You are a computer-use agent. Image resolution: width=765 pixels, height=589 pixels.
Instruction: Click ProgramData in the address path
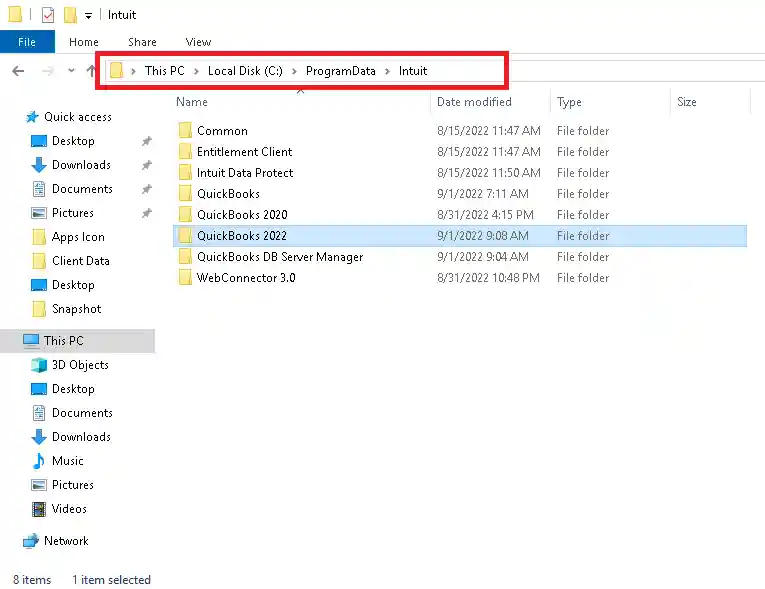341,71
